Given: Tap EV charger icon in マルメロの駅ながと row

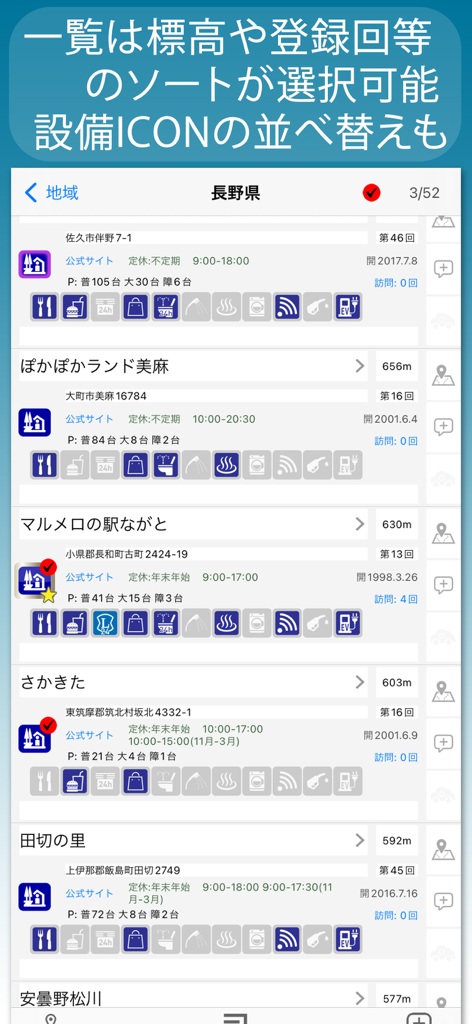Looking at the screenshot, I should [347, 623].
